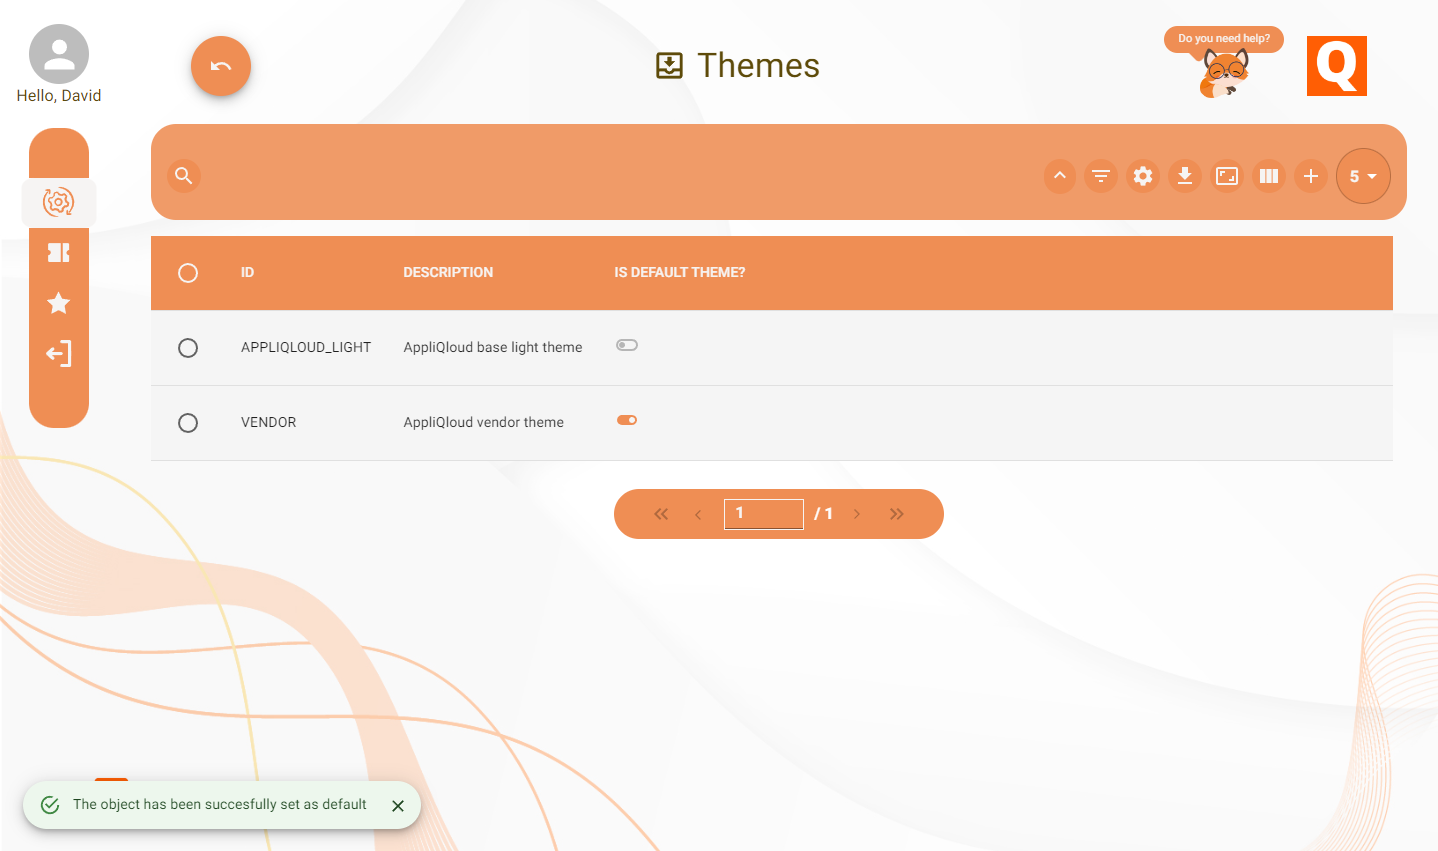Viewport: 1438px width, 851px height.
Task: Select the VENDOR row radio button
Action: (x=188, y=422)
